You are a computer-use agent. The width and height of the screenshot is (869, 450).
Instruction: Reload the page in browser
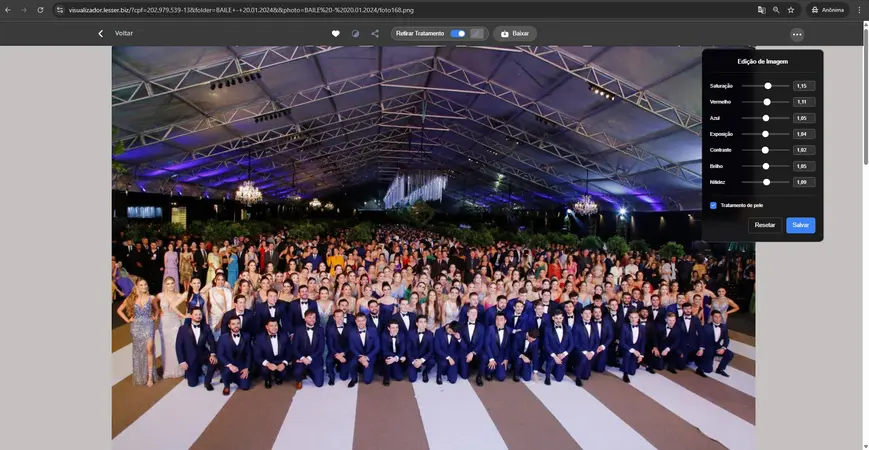tap(40, 10)
